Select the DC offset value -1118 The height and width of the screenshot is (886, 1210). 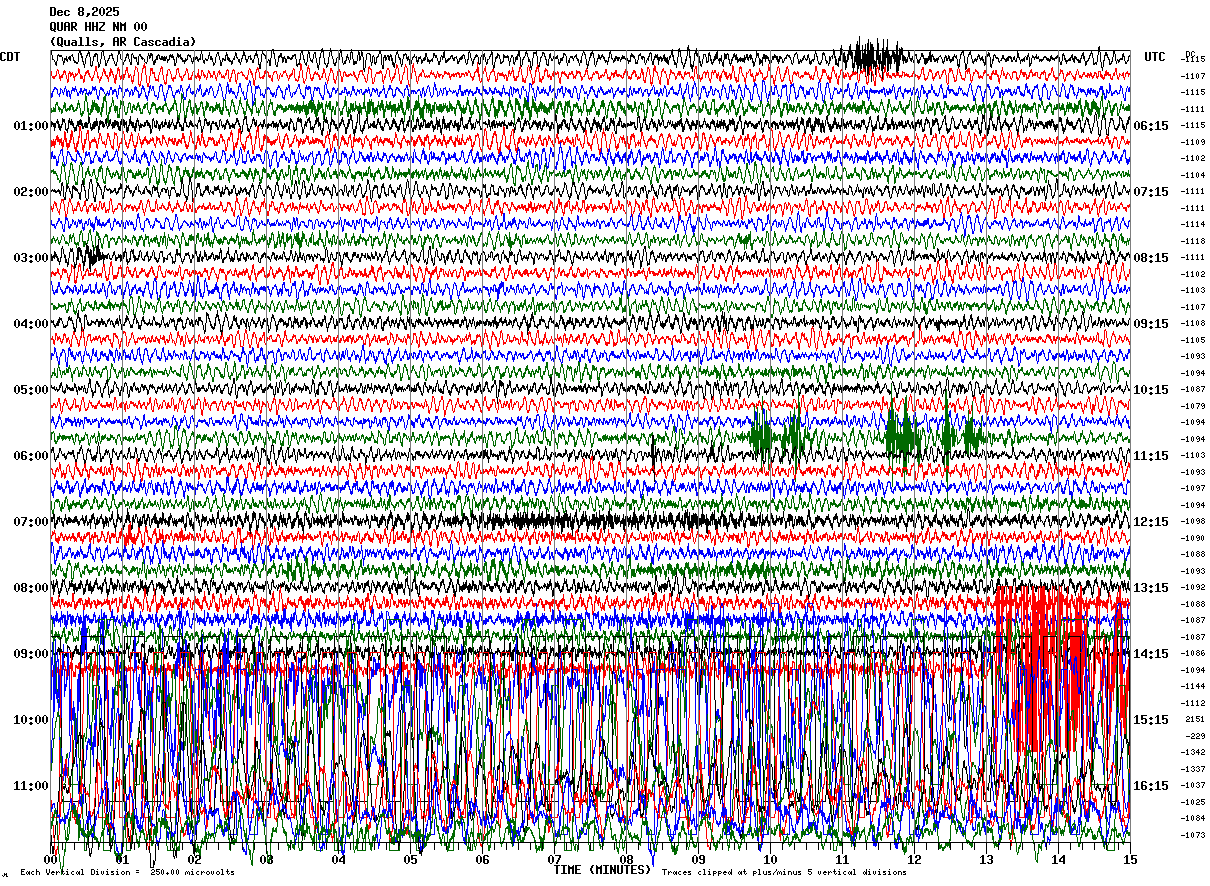[1194, 241]
